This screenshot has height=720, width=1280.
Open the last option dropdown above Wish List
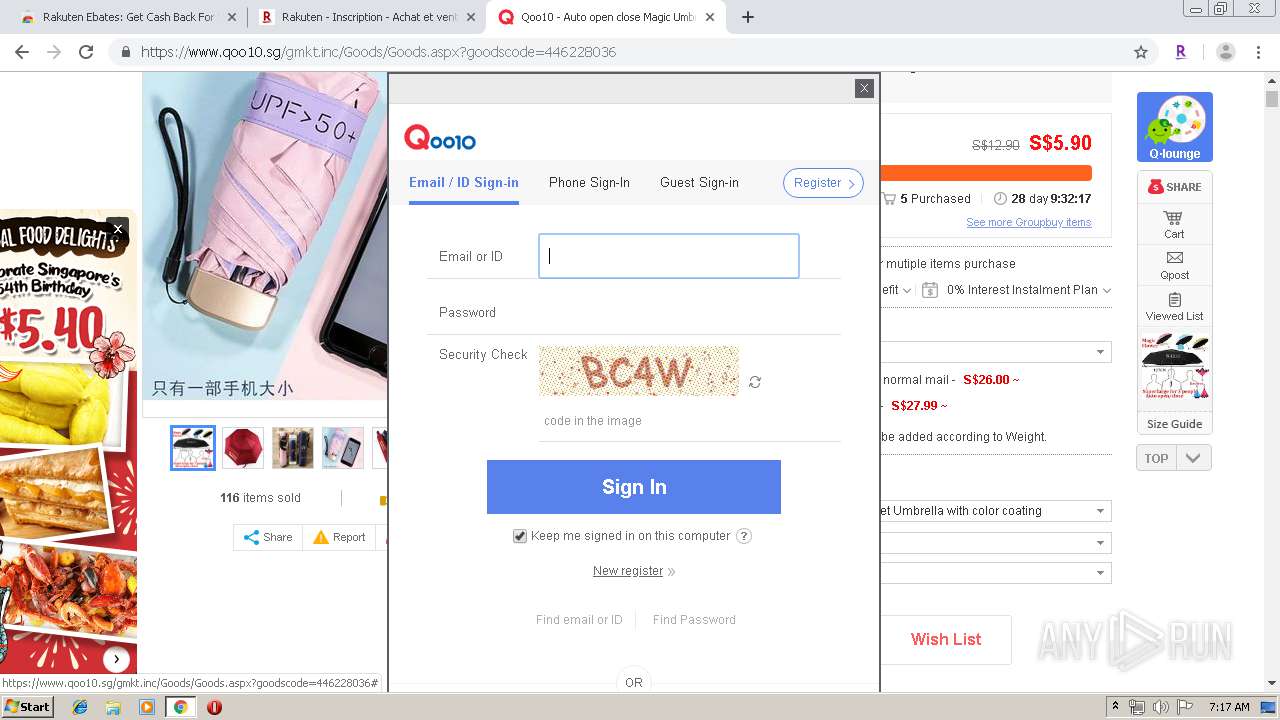[996, 573]
